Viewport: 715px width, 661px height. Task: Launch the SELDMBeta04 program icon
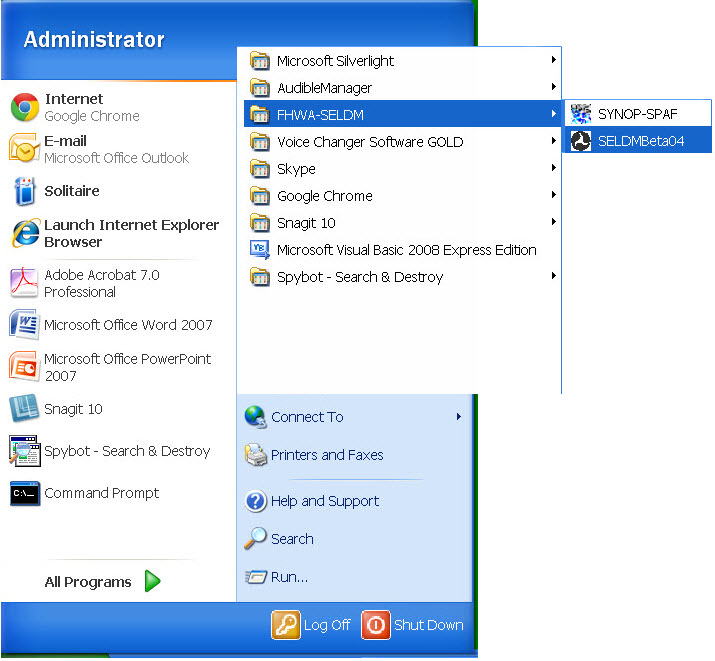[581, 141]
